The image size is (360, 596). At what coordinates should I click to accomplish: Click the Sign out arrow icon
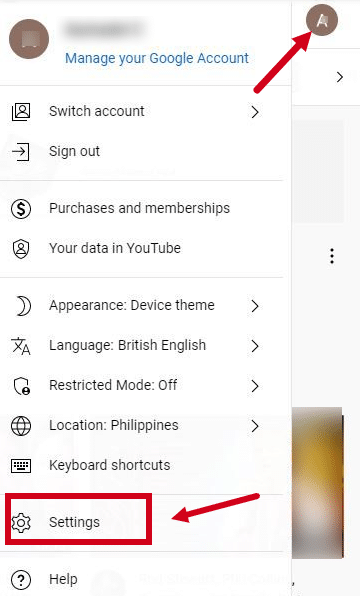pyautogui.click(x=21, y=152)
